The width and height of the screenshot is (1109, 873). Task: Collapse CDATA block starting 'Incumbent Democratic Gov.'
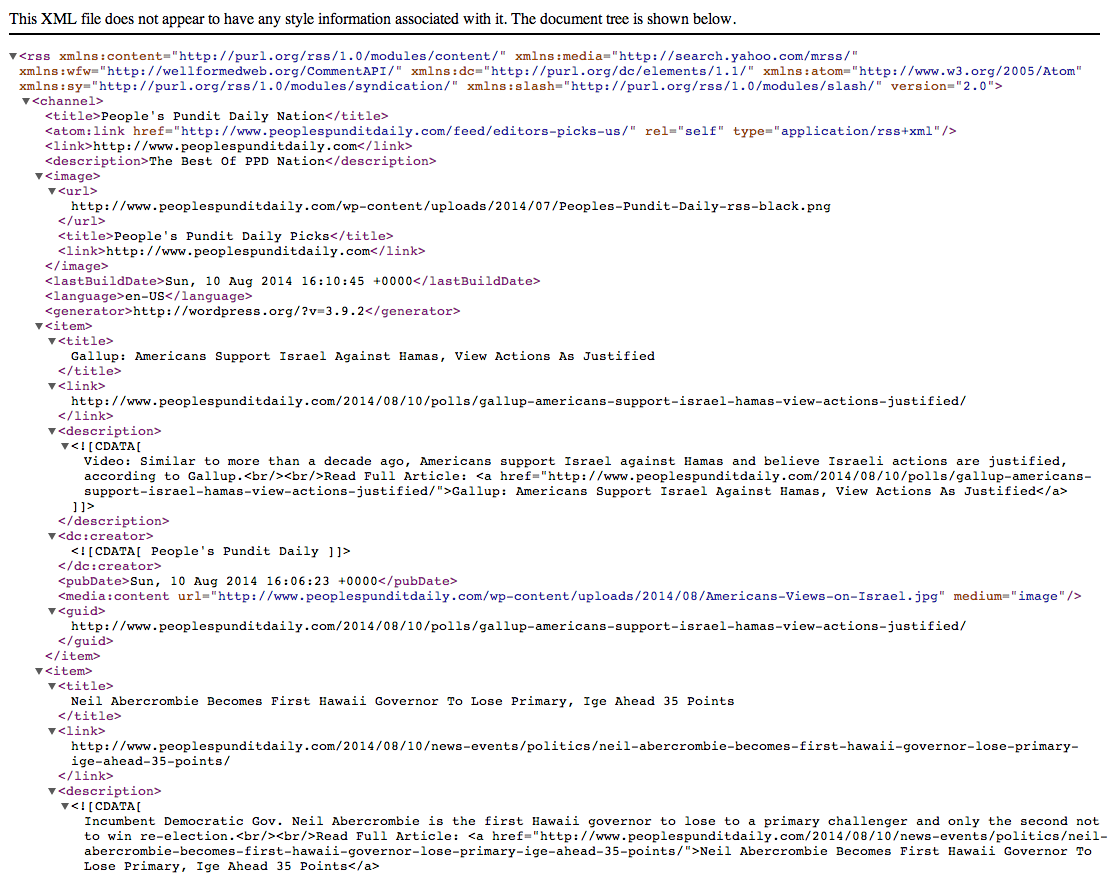tap(65, 806)
